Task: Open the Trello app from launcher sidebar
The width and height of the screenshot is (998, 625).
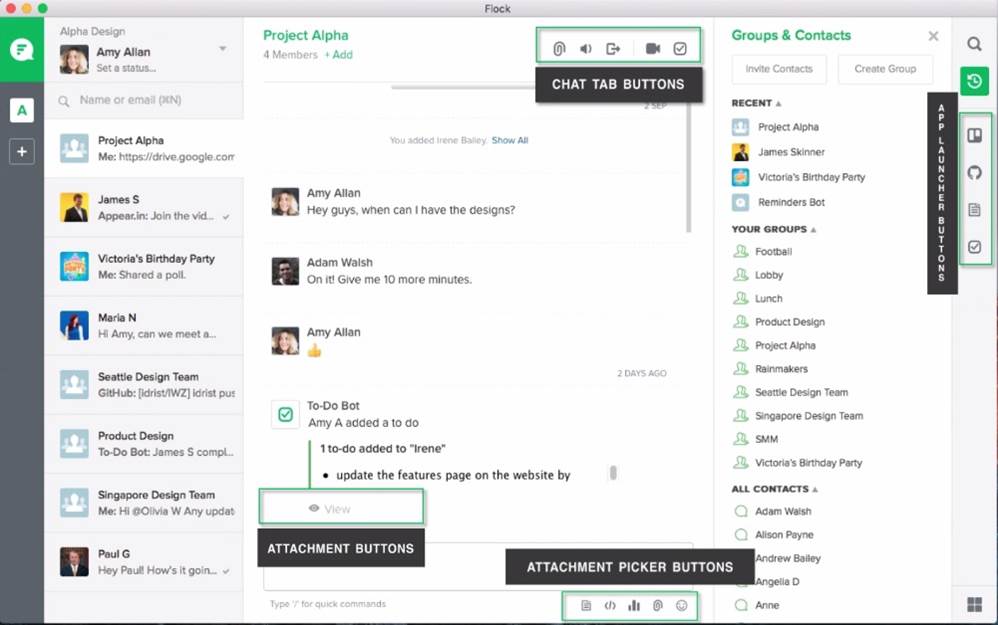Action: pyautogui.click(x=974, y=135)
